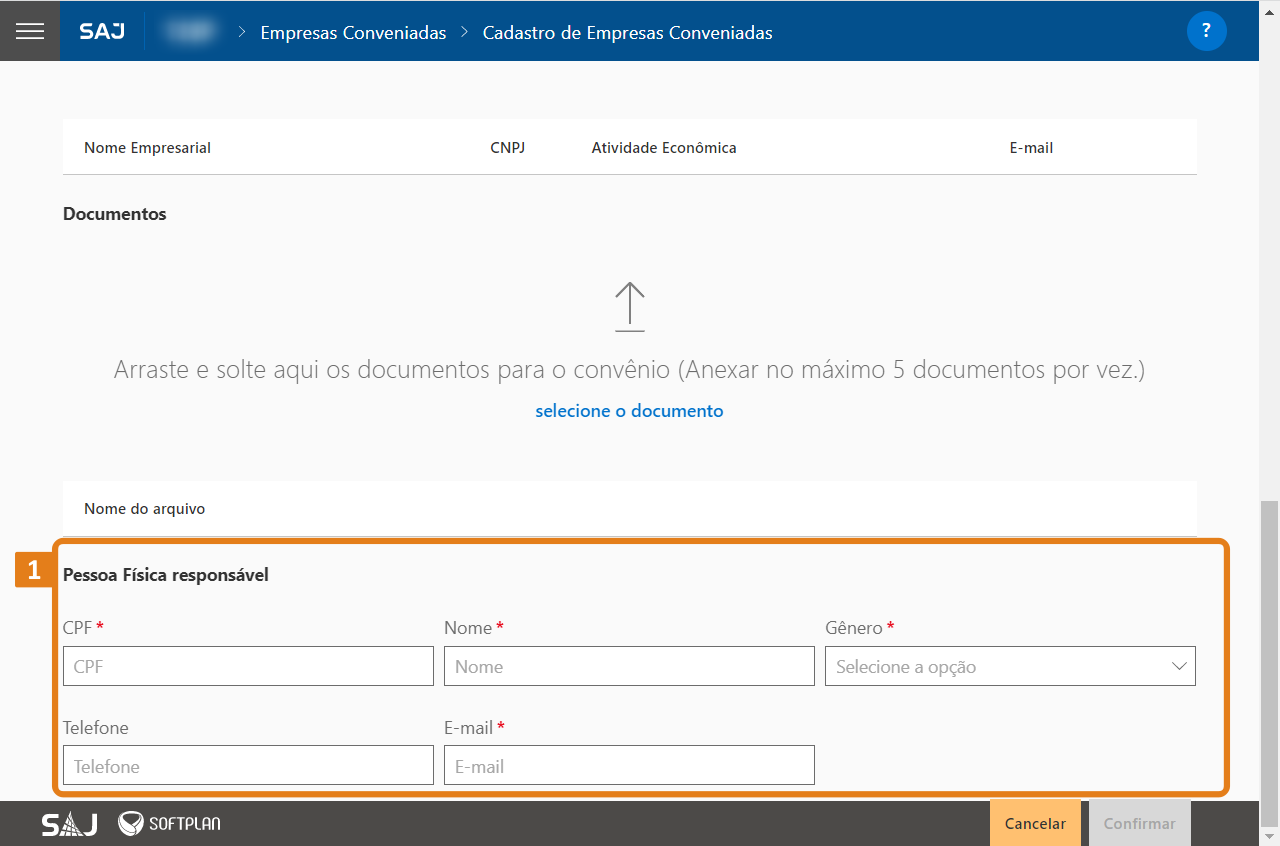Click 'Pessoa Física responsável' heading
The image size is (1280, 846).
point(166,575)
